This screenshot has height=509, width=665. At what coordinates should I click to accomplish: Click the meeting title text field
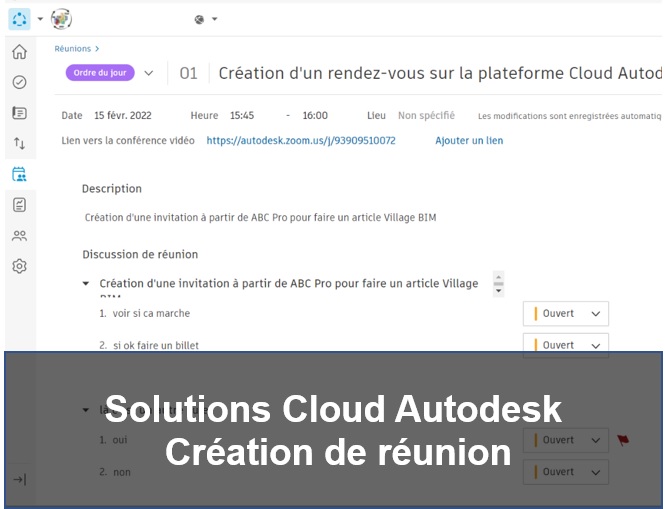point(440,73)
